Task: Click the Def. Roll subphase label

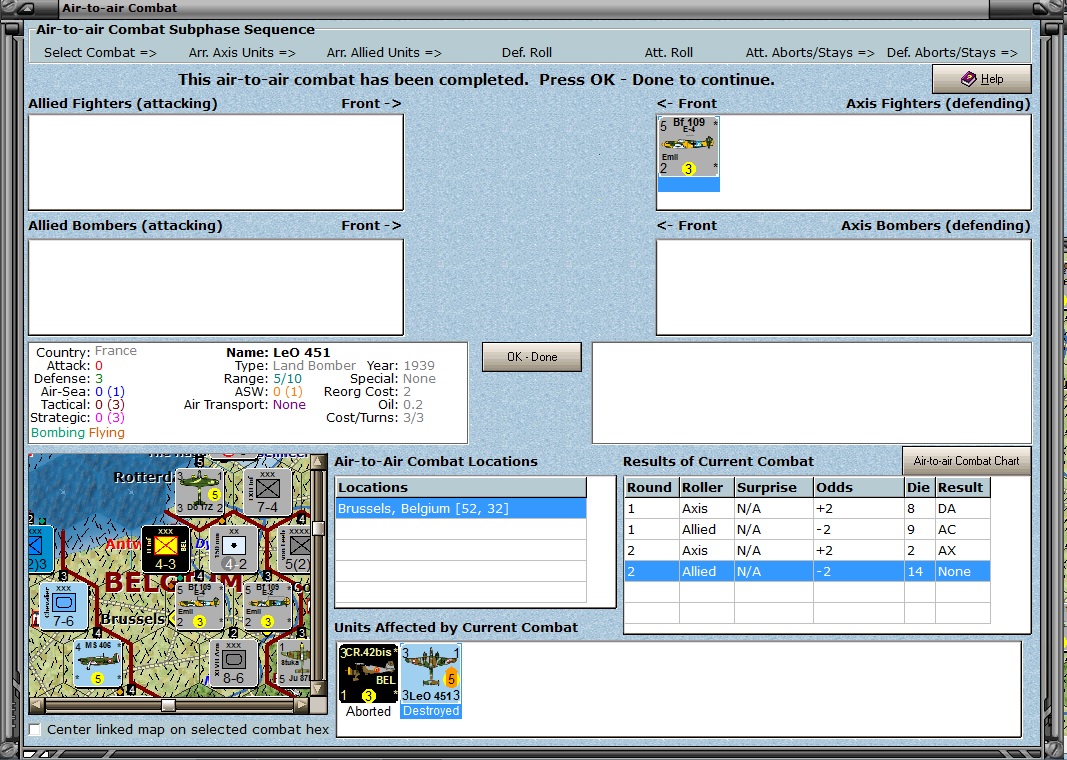Action: coord(527,52)
